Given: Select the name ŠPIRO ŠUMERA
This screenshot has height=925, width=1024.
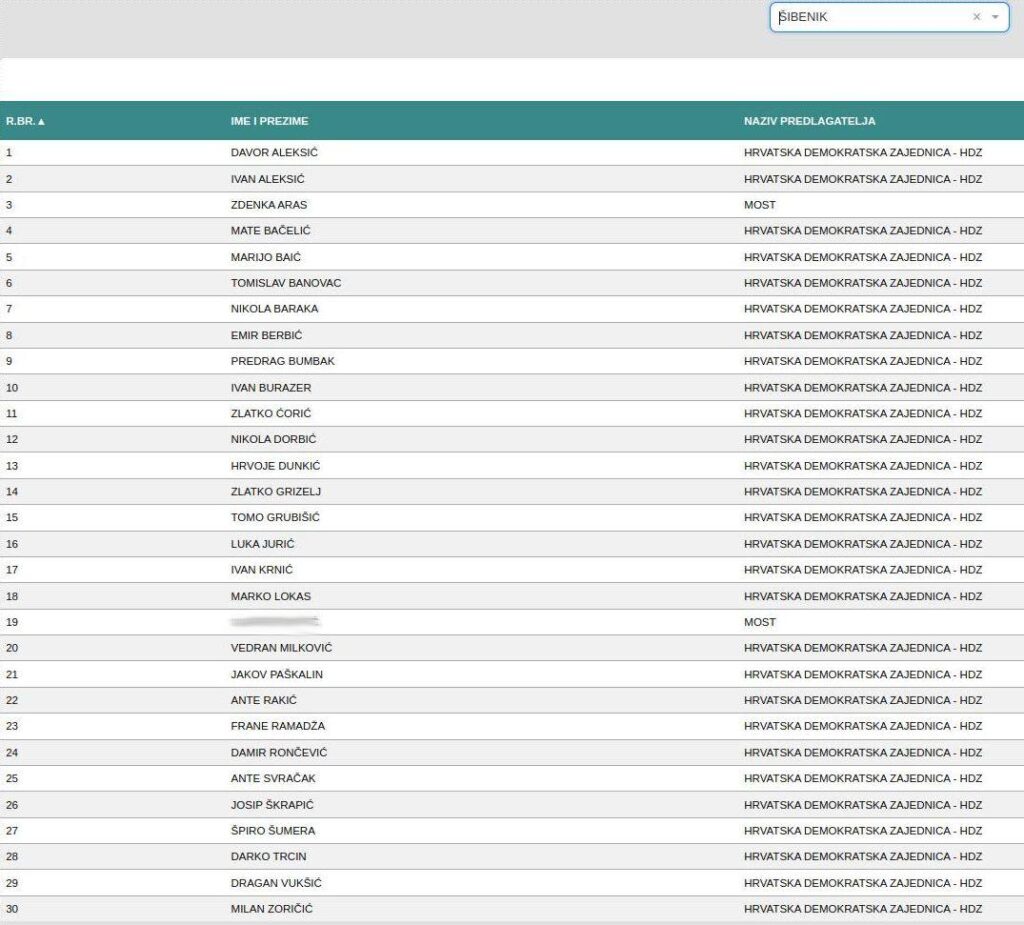Looking at the screenshot, I should point(273,830).
